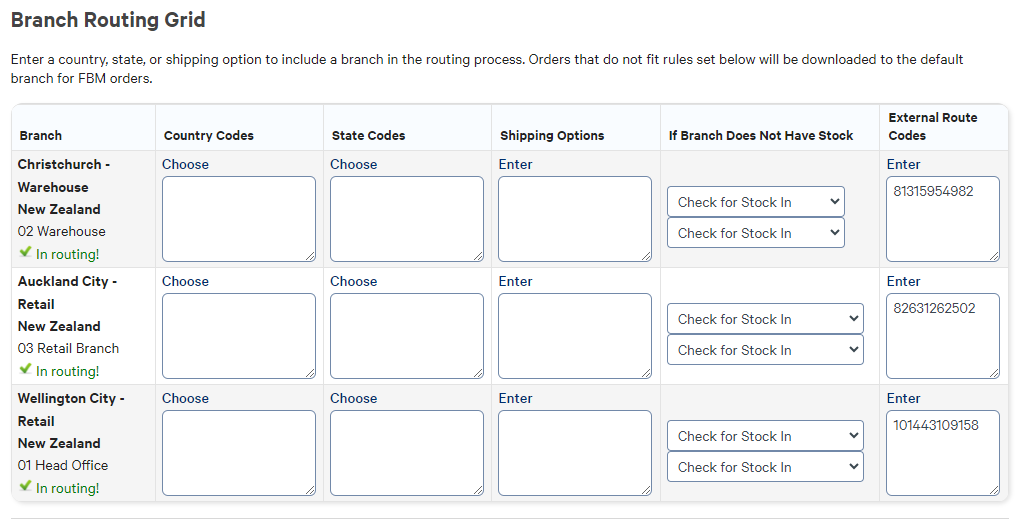This screenshot has width=1023, height=529.
Task: Click the green checkmark for Wellington City routing
Action: [x=26, y=487]
